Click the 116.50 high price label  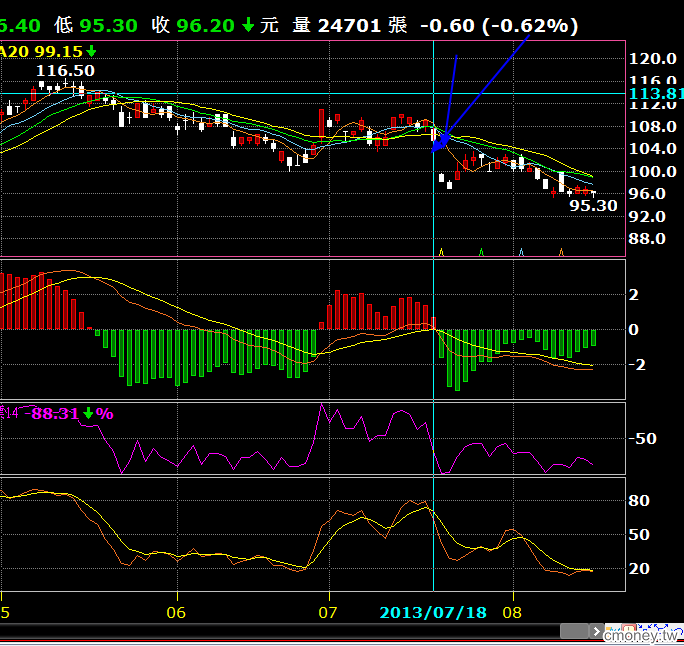tap(65, 71)
